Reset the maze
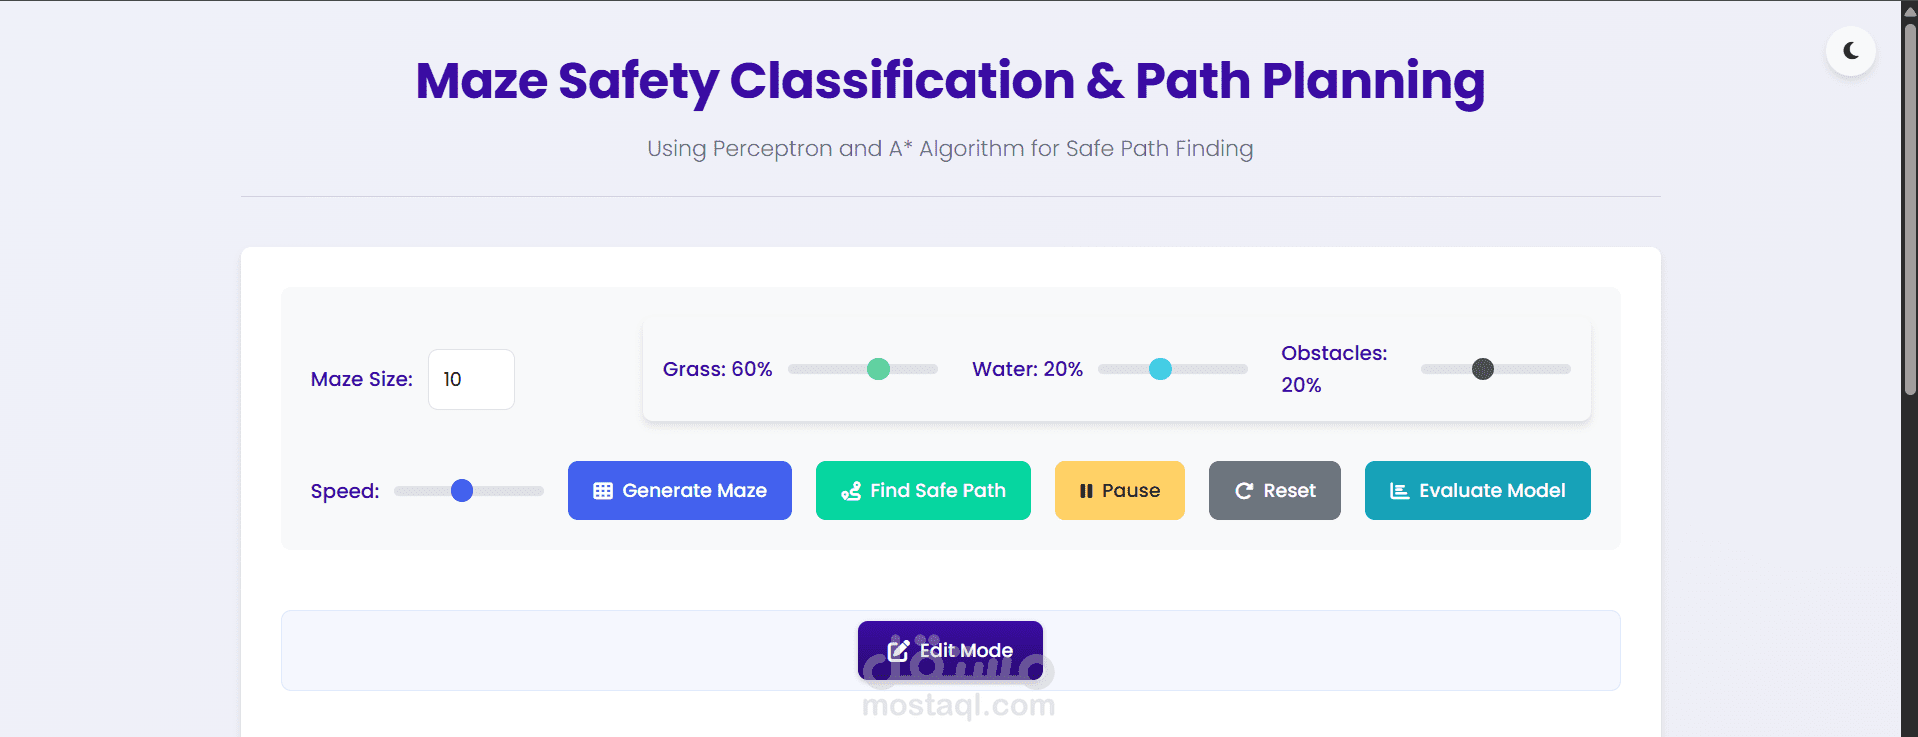Screen dimensions: 1918x737 click(1274, 491)
